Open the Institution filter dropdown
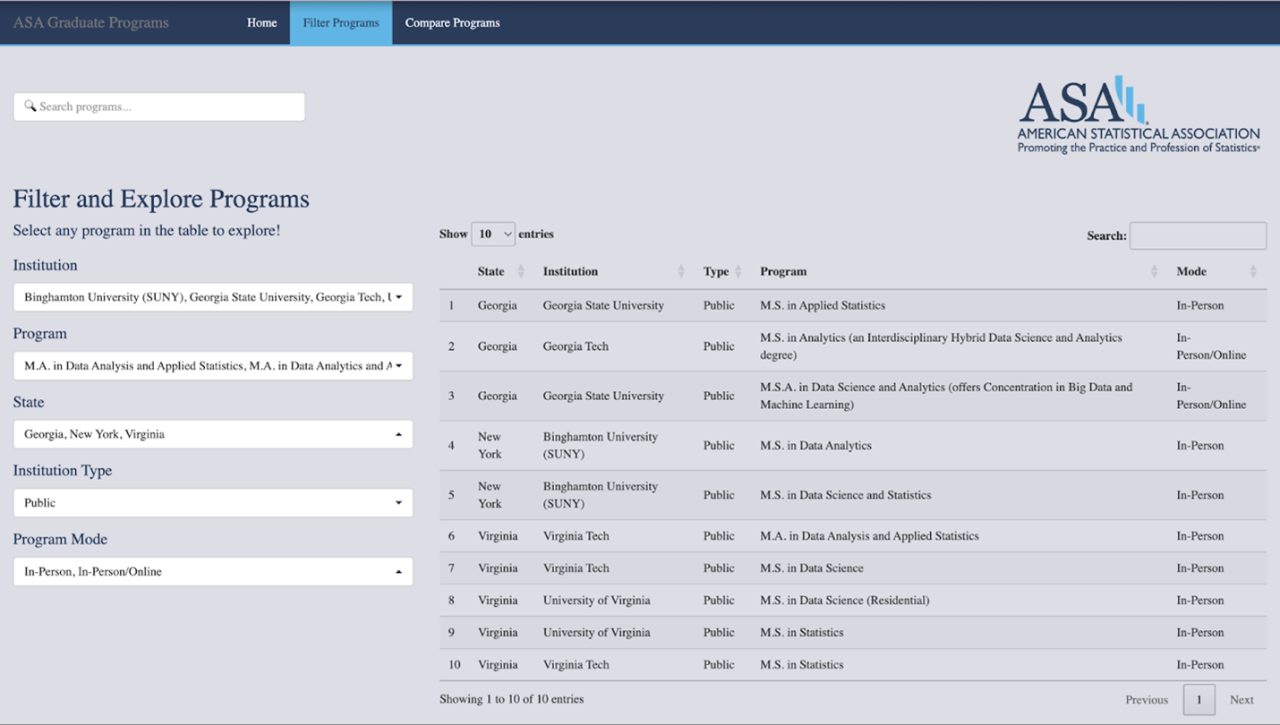1280x725 pixels. click(x=213, y=297)
